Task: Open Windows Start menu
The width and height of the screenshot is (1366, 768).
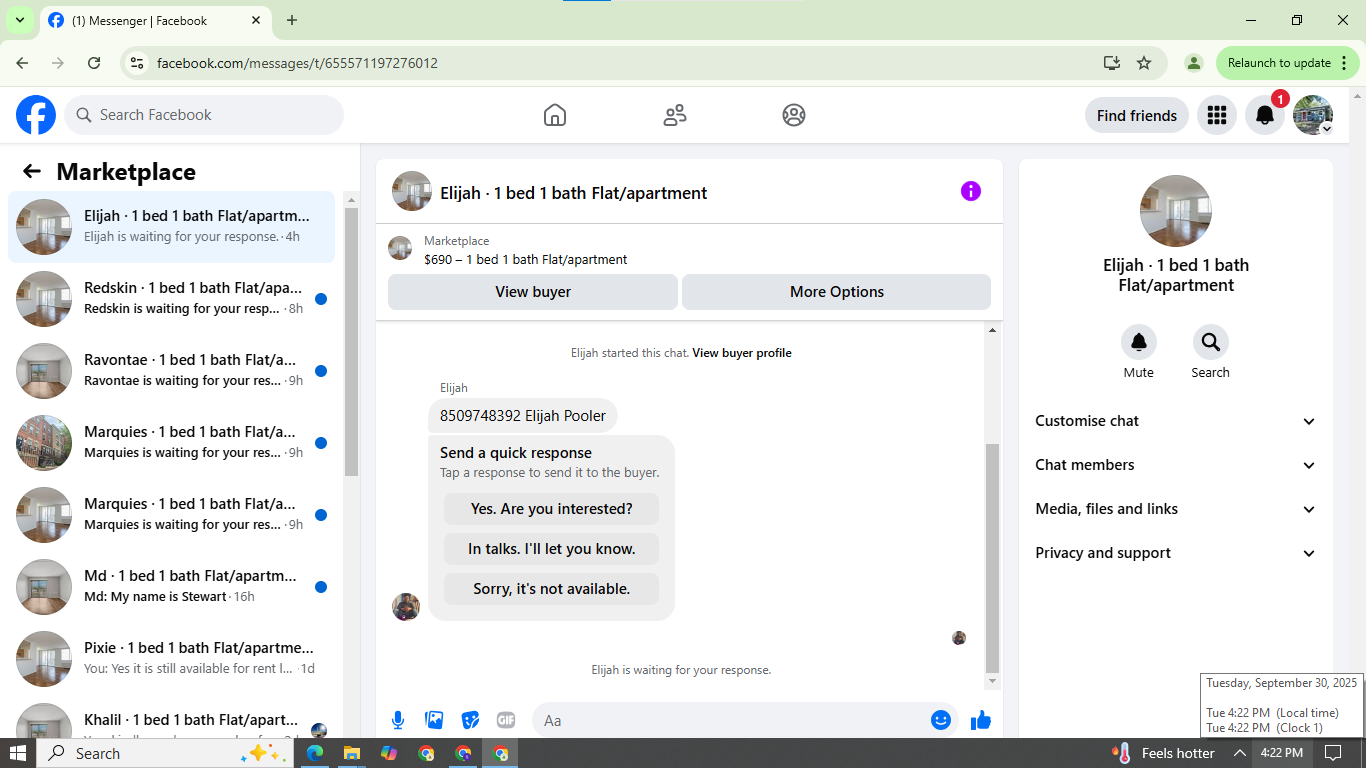Action: click(18, 753)
